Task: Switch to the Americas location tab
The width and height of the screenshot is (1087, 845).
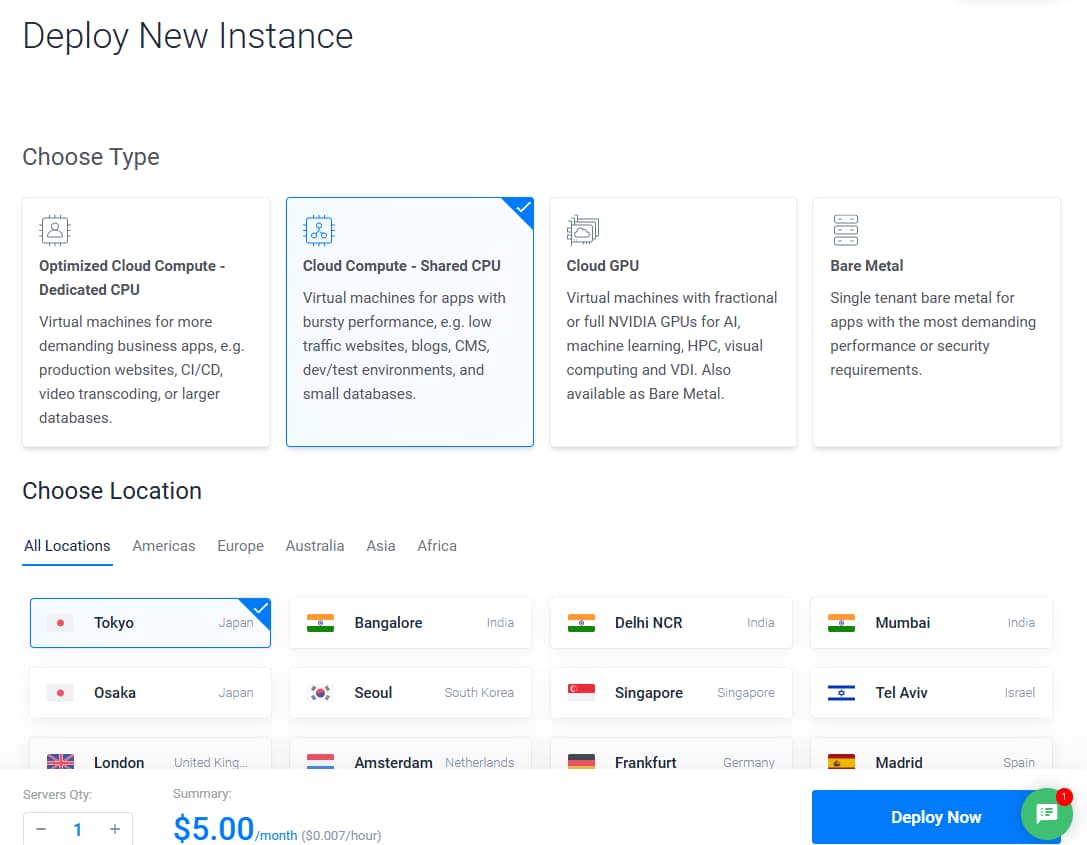Action: (x=164, y=546)
